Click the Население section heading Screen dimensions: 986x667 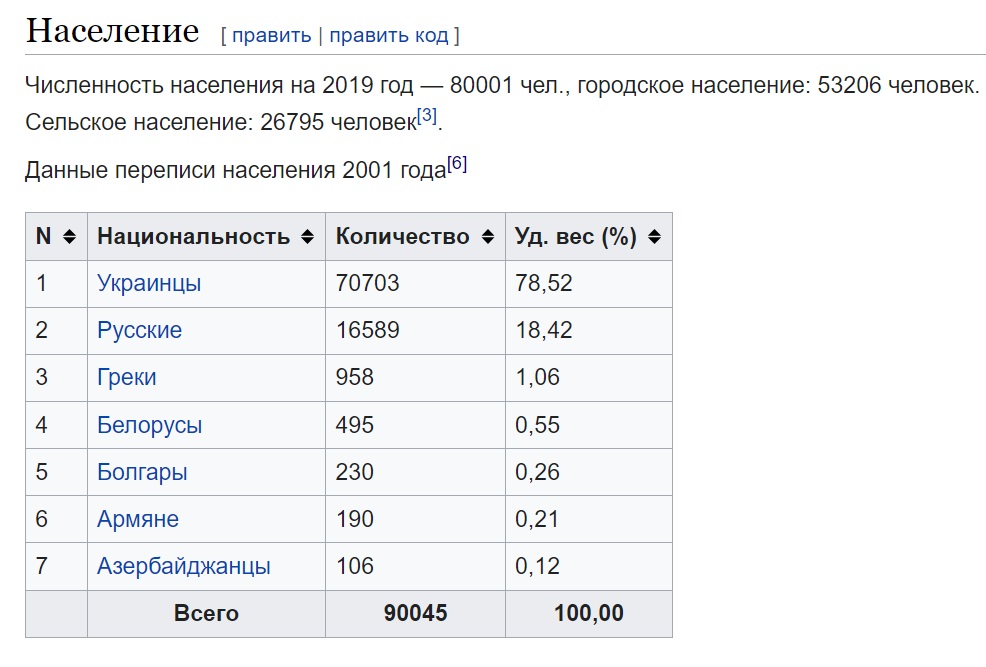pos(113,30)
